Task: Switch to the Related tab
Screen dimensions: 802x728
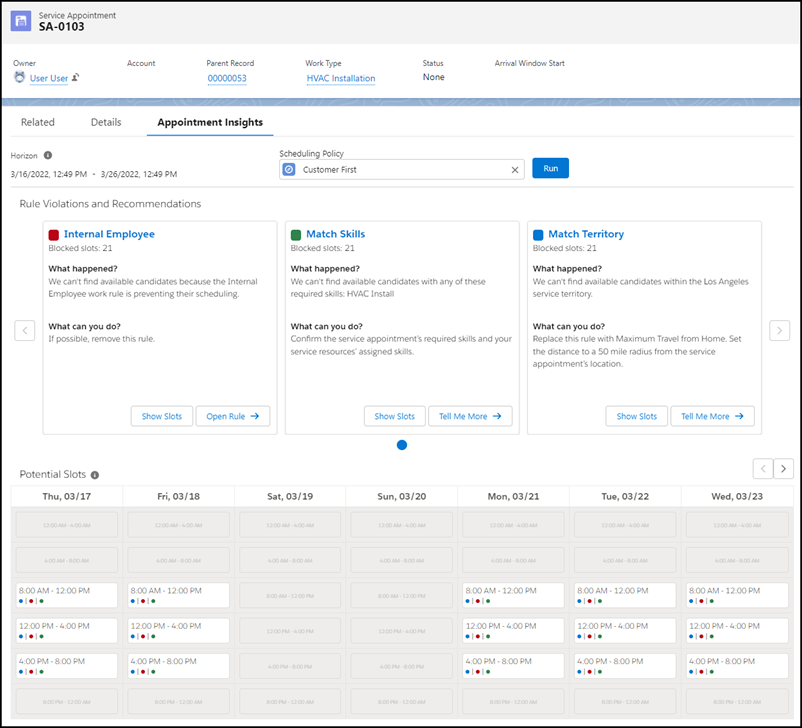Action: (x=38, y=122)
